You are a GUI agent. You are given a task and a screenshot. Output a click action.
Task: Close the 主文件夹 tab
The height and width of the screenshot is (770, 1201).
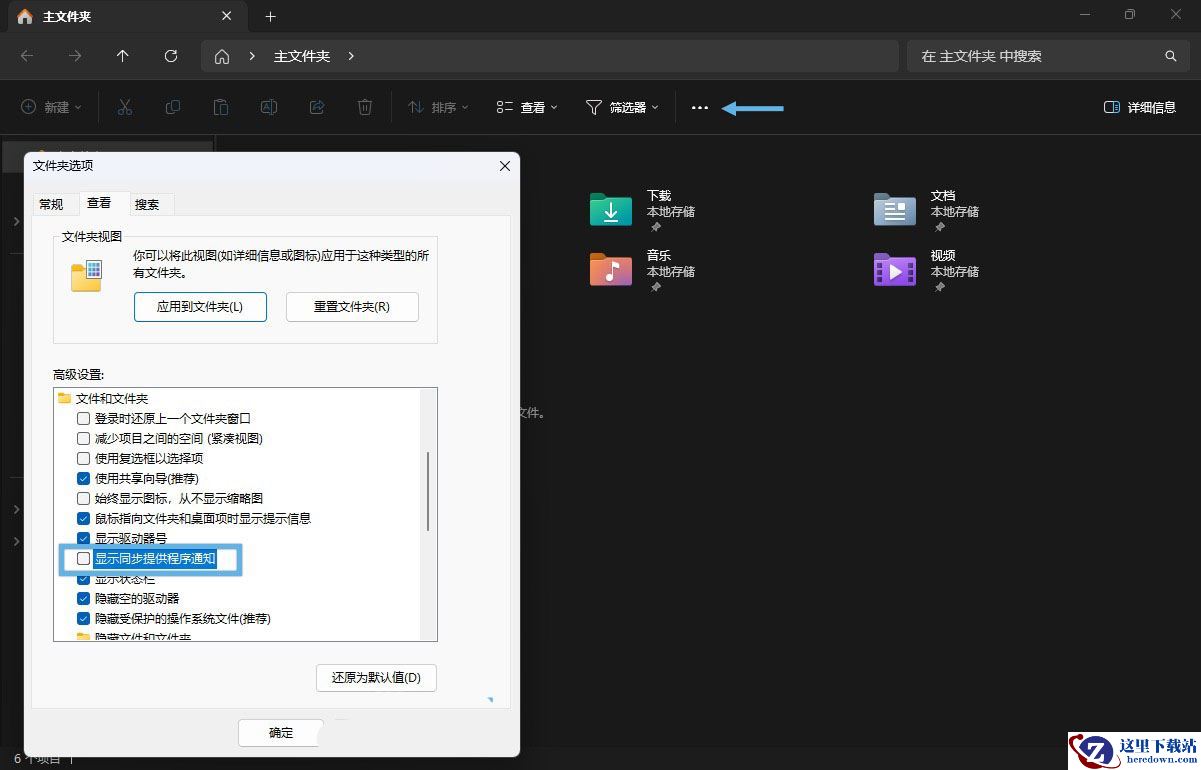227,16
